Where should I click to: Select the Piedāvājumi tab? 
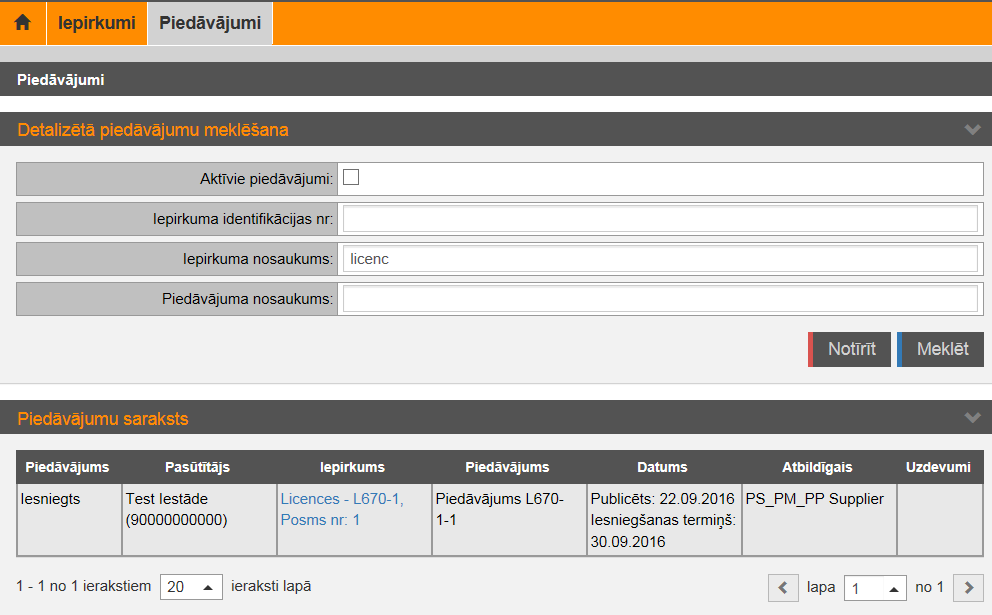tap(210, 22)
